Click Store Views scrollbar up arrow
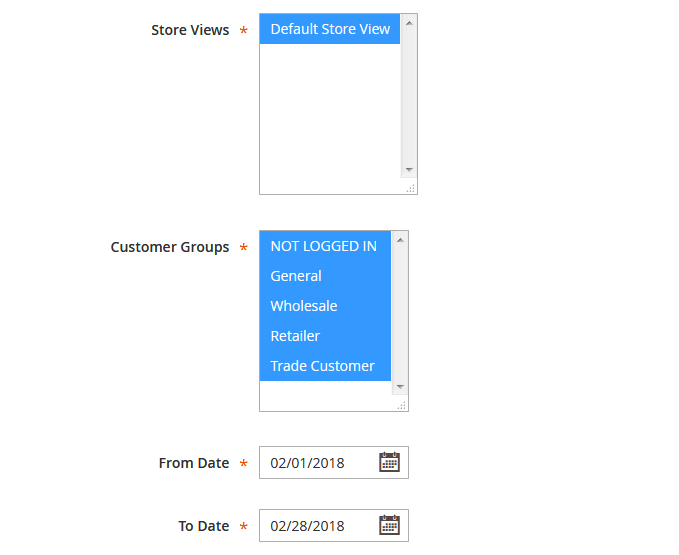Viewport: 679px width, 555px height. coord(409,22)
